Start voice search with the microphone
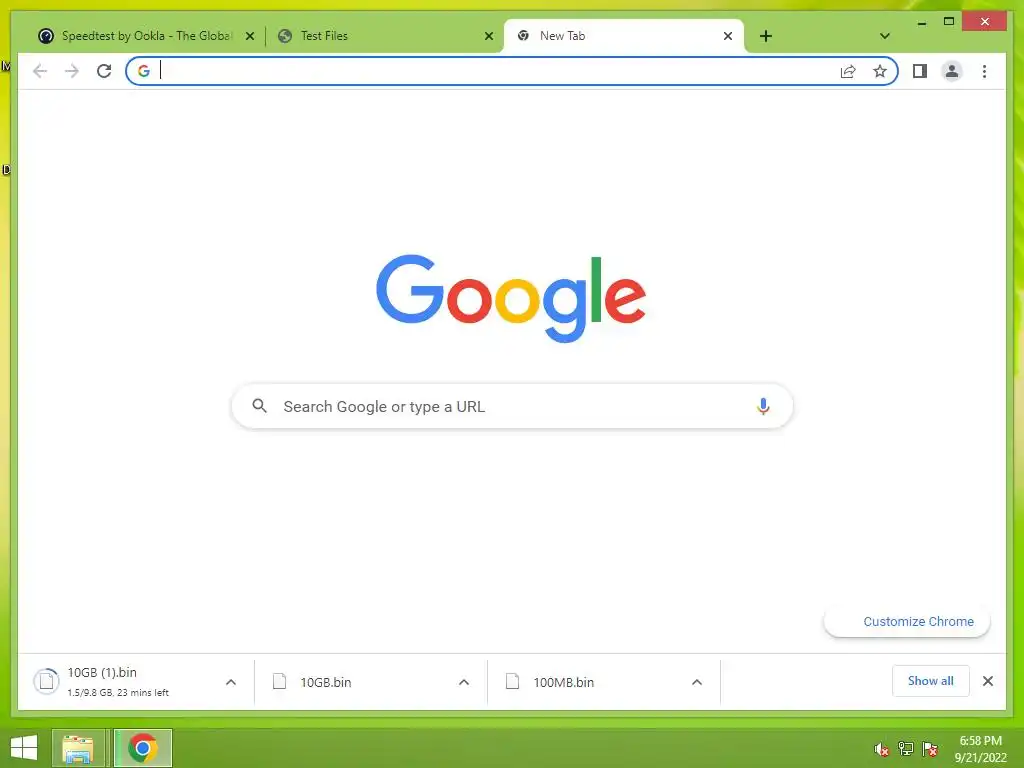Image resolution: width=1024 pixels, height=768 pixels. coord(763,406)
